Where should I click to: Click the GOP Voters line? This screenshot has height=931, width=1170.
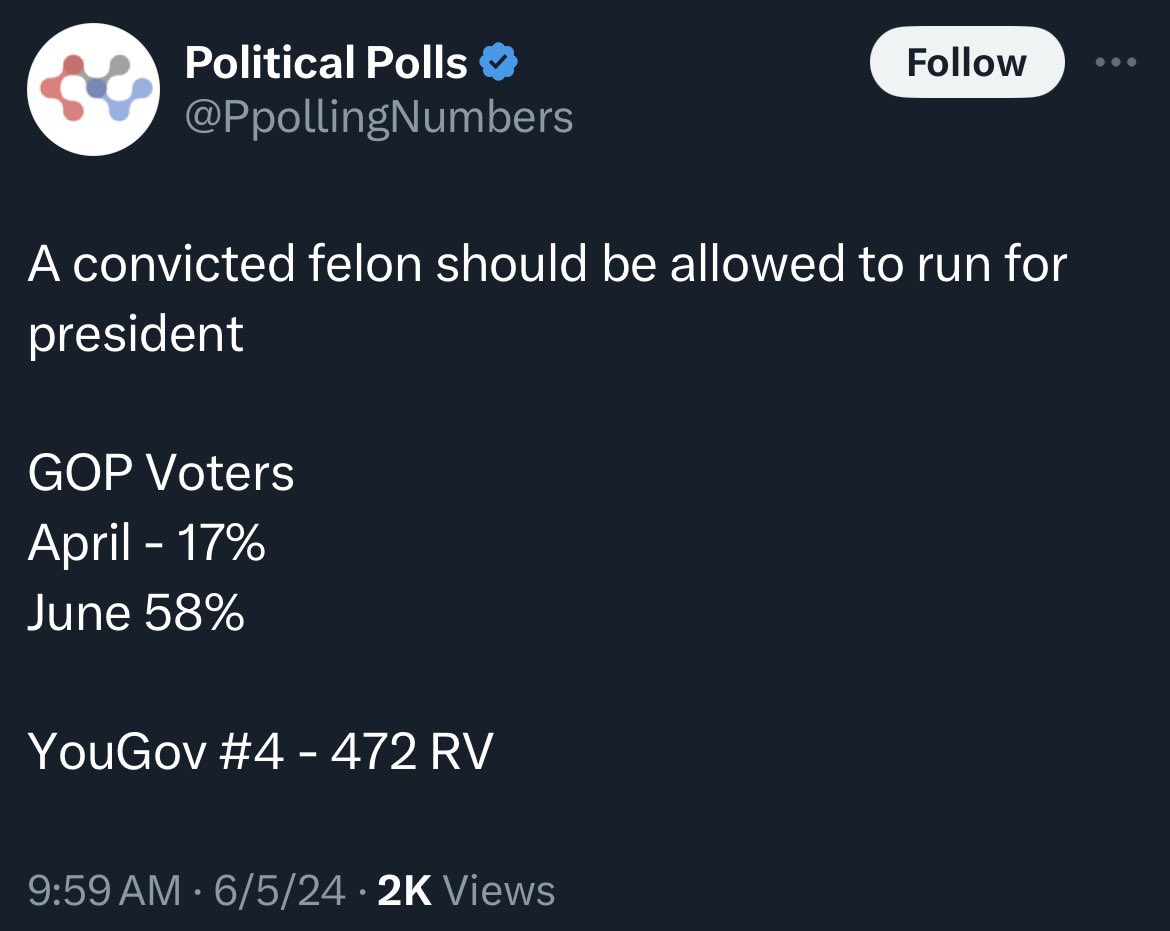pyautogui.click(x=161, y=473)
